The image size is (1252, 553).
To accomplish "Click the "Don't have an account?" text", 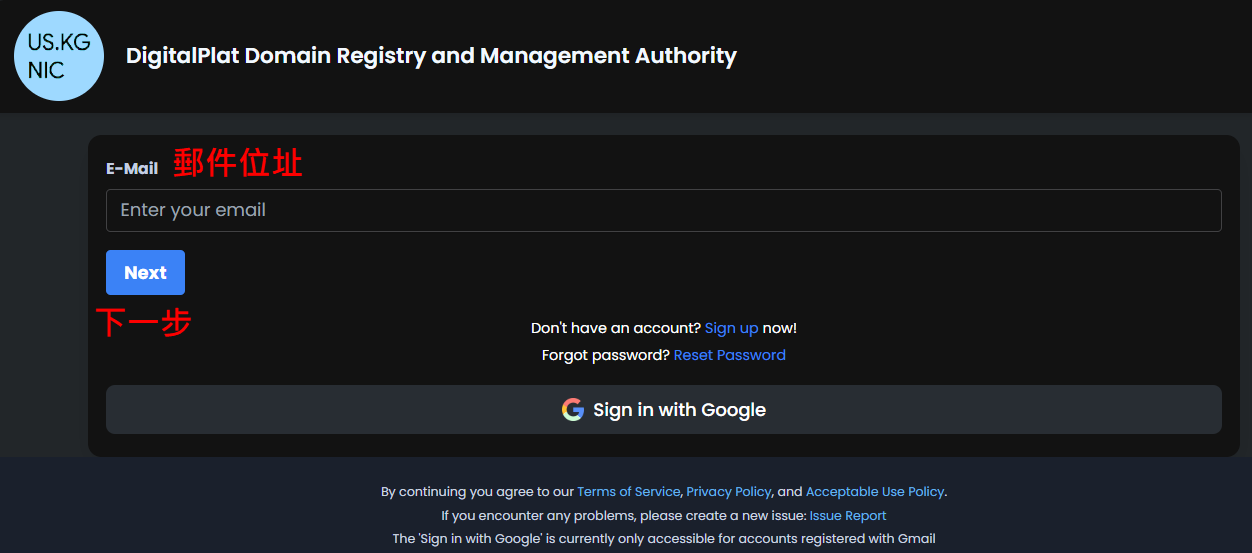I will [x=615, y=328].
